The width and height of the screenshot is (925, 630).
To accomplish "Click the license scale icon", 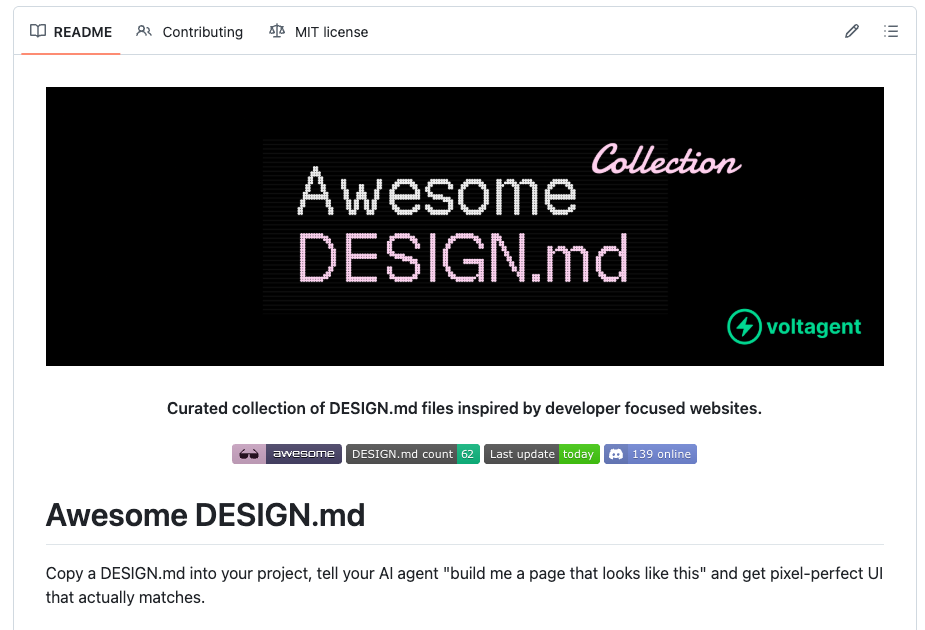I will 277,31.
